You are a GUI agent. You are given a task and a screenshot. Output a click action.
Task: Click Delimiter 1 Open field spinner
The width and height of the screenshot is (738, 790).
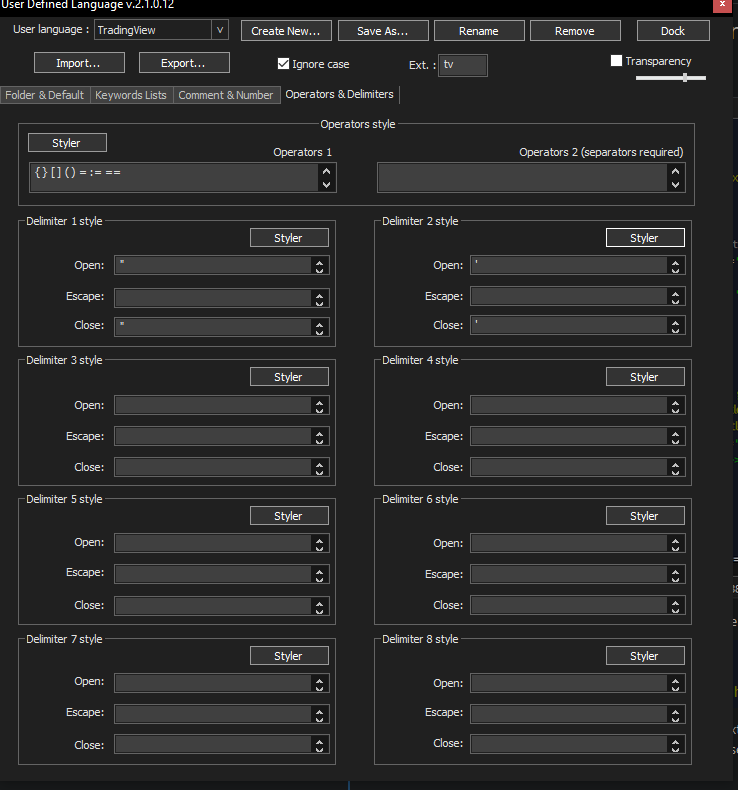point(319,266)
